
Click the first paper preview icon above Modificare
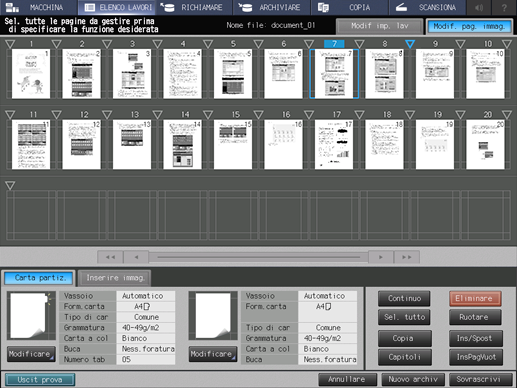[x=31, y=315]
